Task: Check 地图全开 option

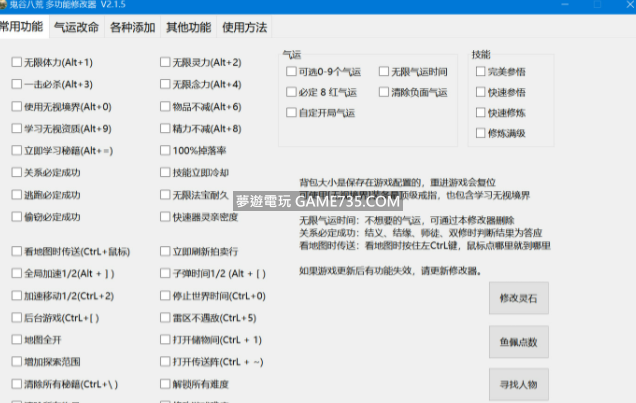Action: [x=17, y=339]
